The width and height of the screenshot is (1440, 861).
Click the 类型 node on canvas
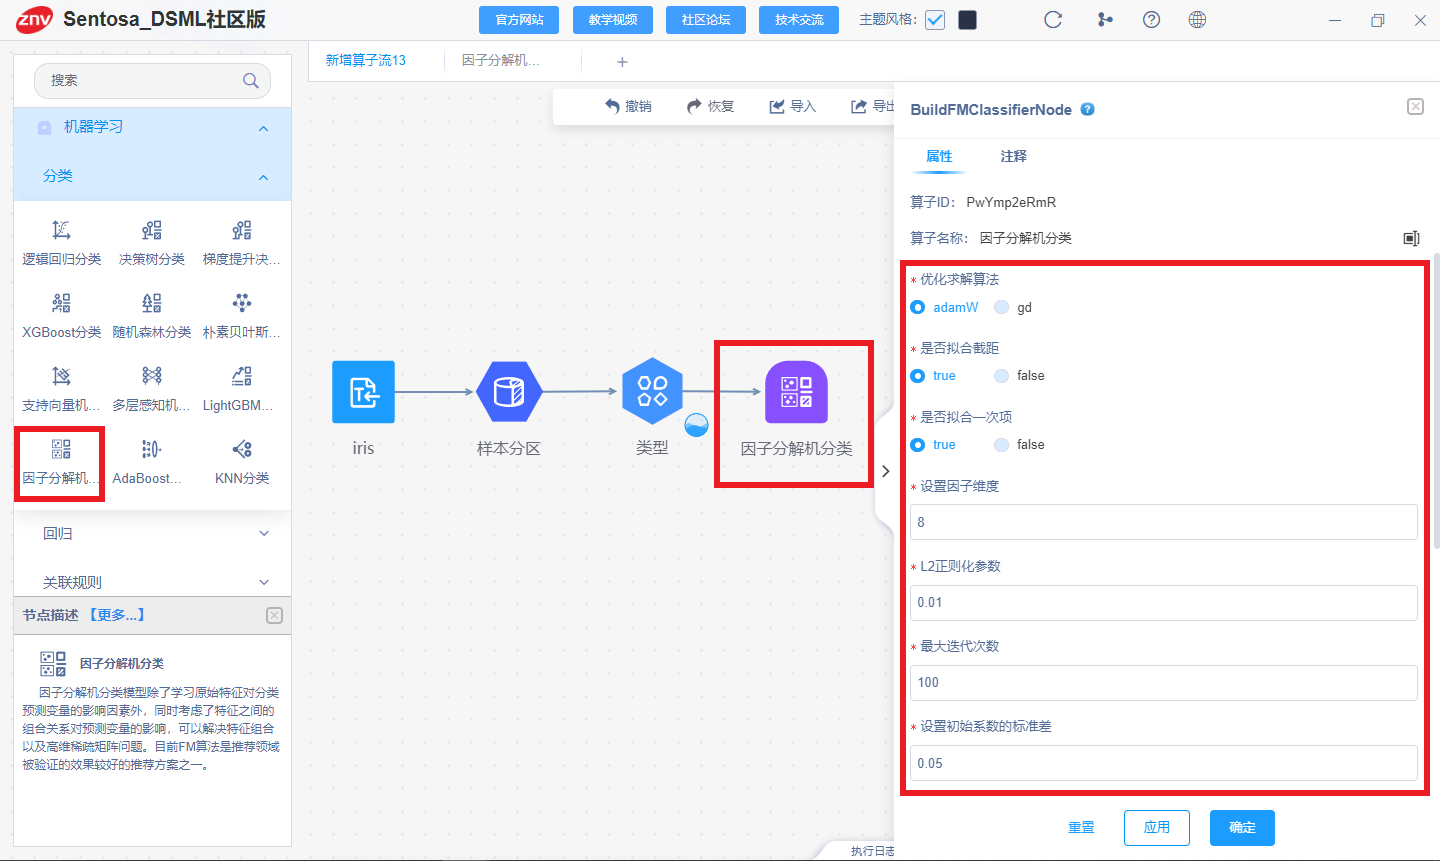(653, 390)
